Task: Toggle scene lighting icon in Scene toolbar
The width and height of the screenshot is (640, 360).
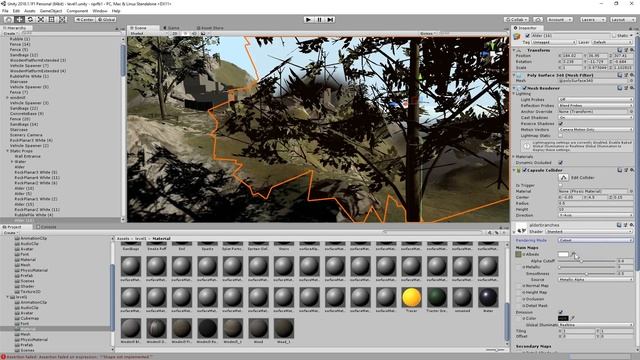Action: tap(185, 33)
